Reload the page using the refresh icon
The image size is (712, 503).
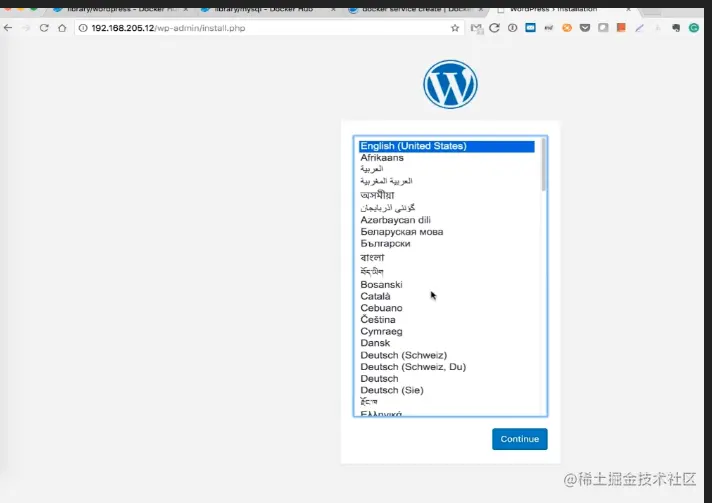click(x=44, y=28)
